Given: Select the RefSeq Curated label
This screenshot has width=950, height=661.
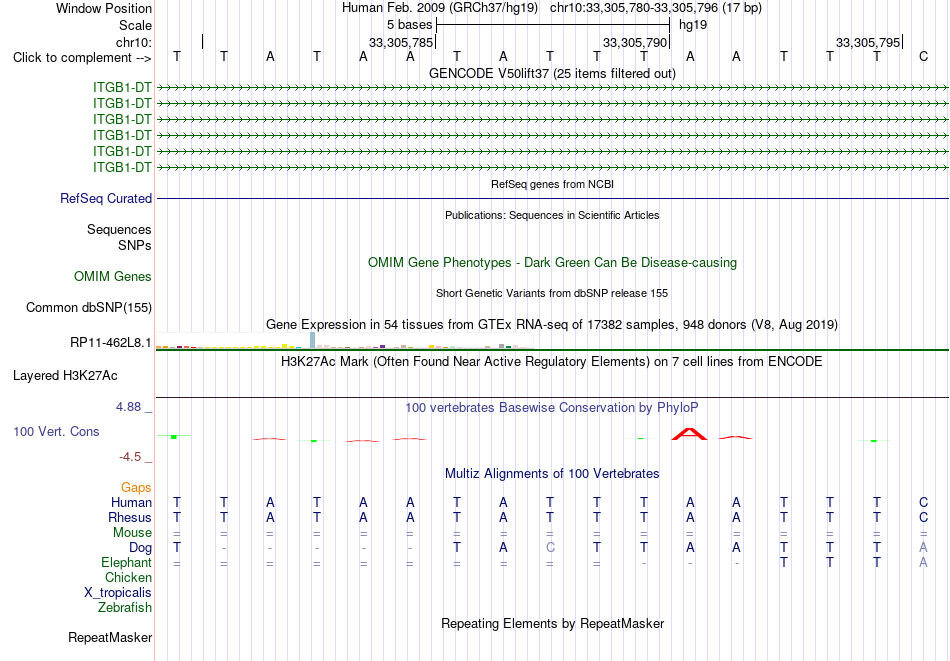Looking at the screenshot, I should click(106, 199).
